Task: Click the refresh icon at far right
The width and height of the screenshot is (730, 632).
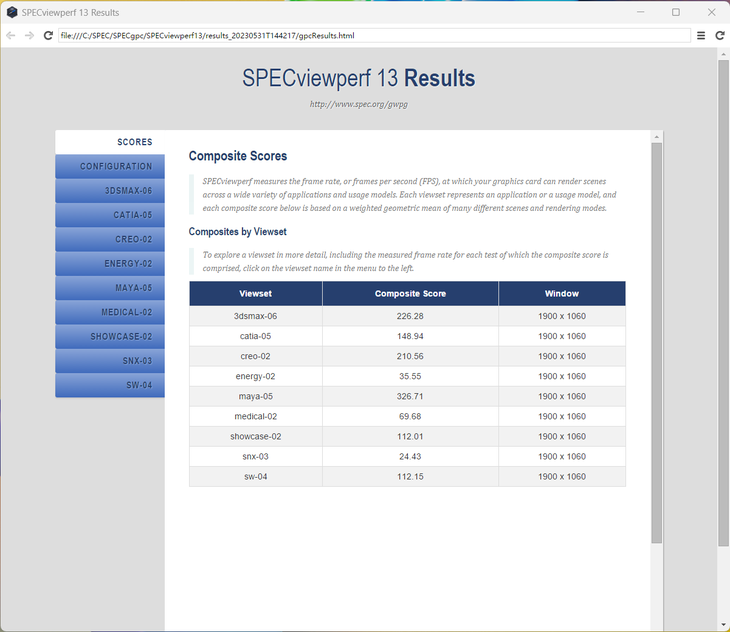Action: click(720, 36)
